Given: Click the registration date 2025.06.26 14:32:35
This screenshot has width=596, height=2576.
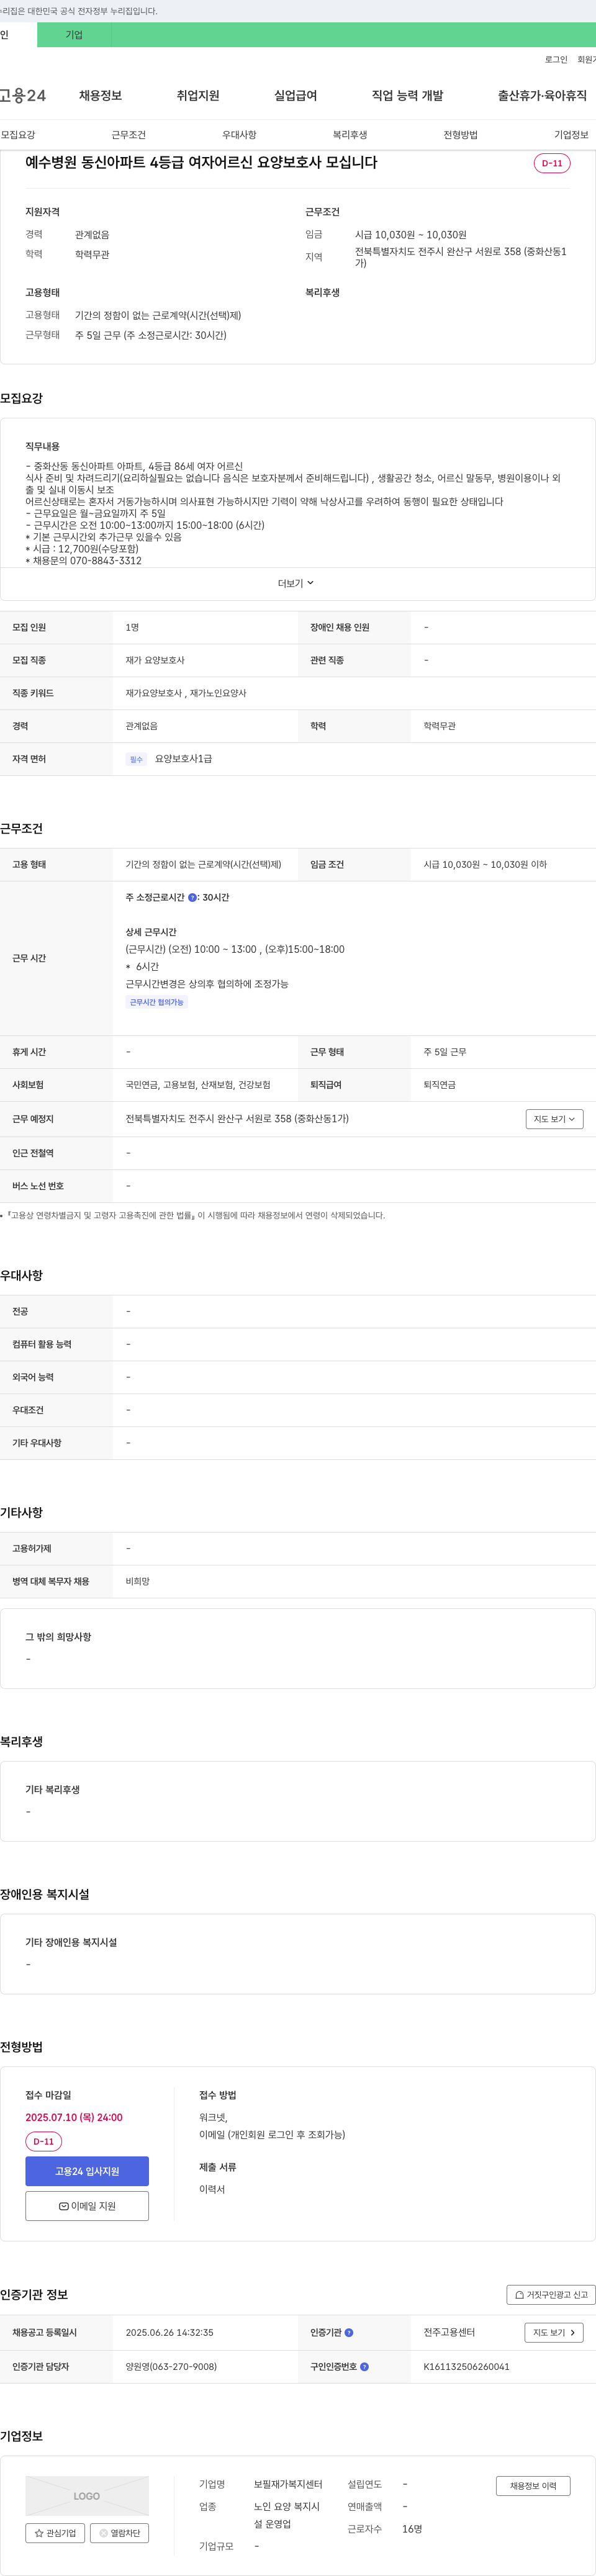Looking at the screenshot, I should pos(169,2333).
